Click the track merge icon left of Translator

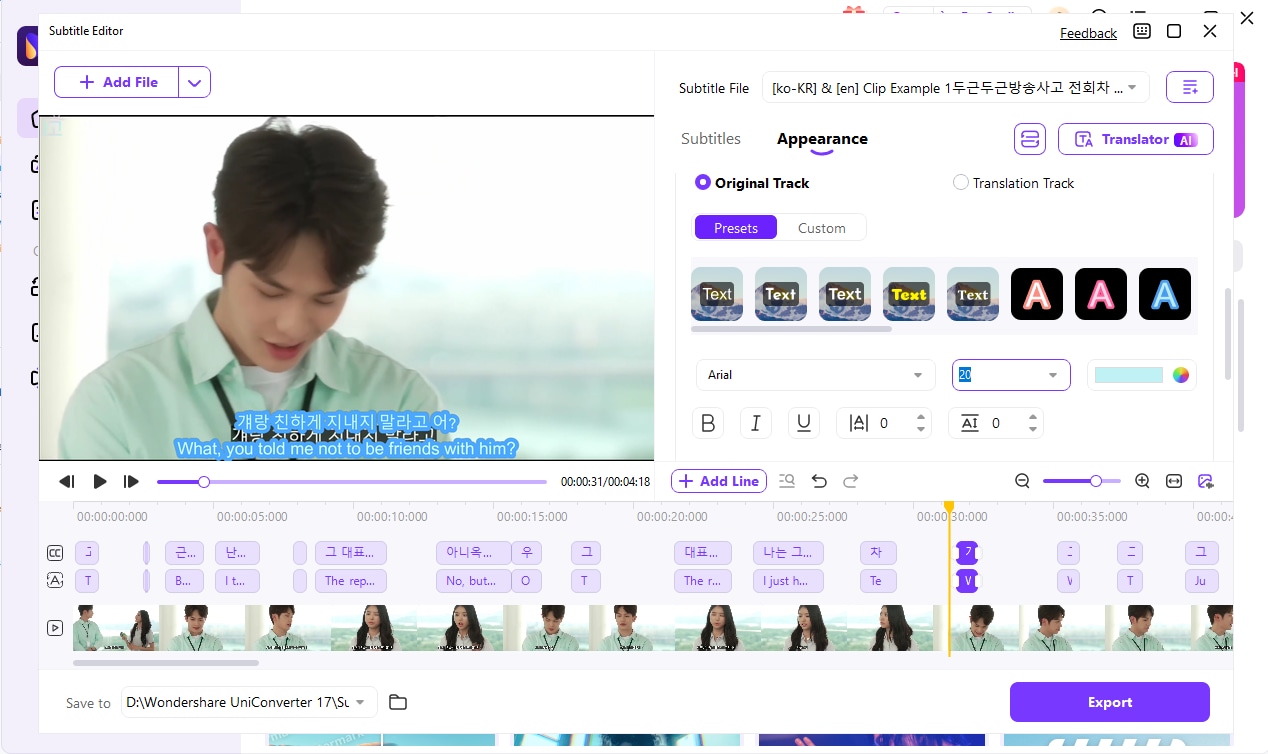tap(1030, 139)
